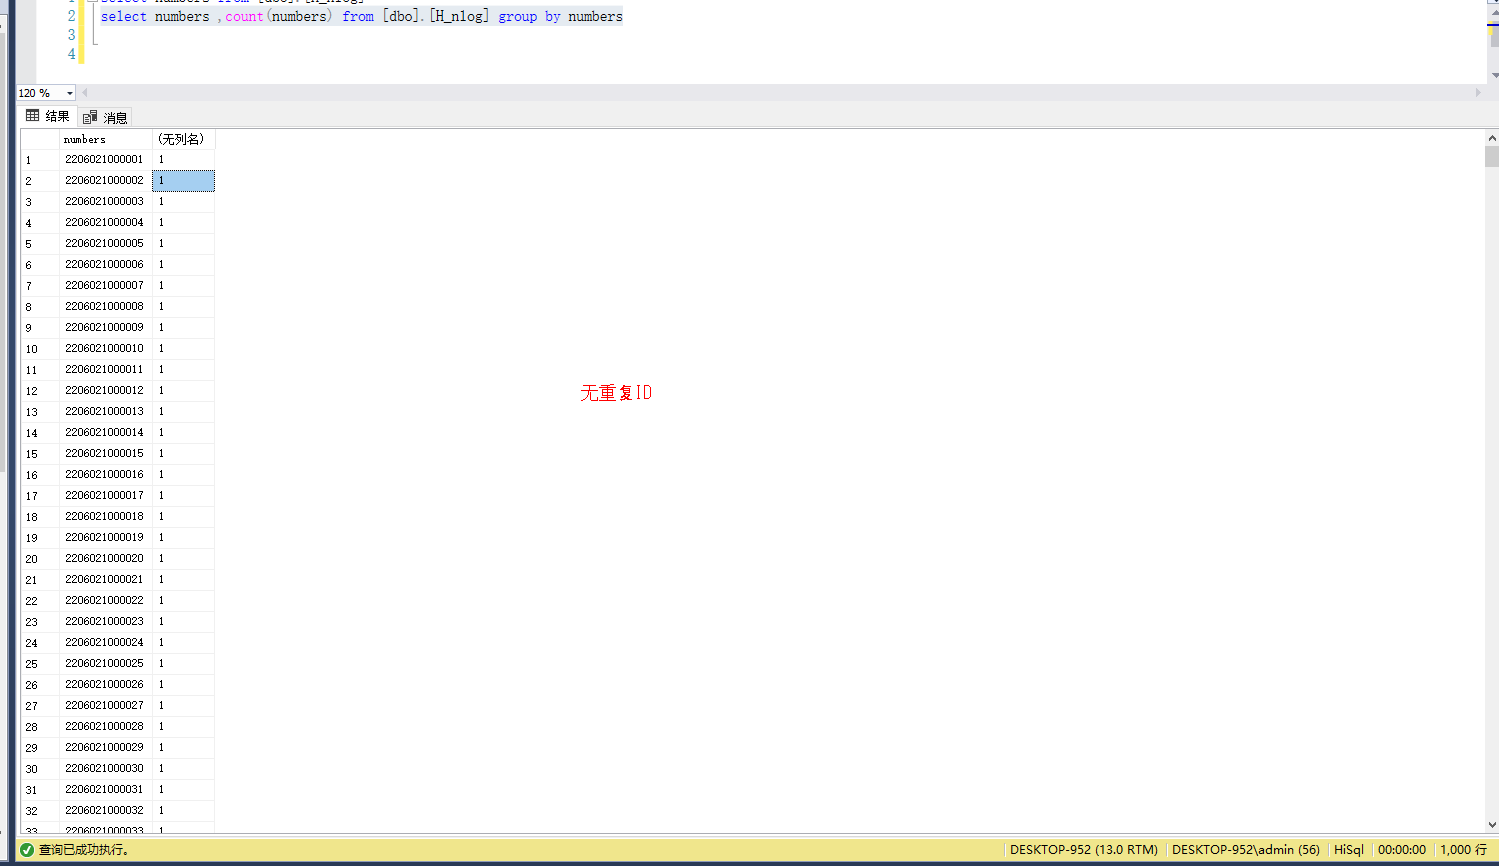
Task: Click scroll-down arrow of results grid scrollbar
Action: pos(1492,825)
